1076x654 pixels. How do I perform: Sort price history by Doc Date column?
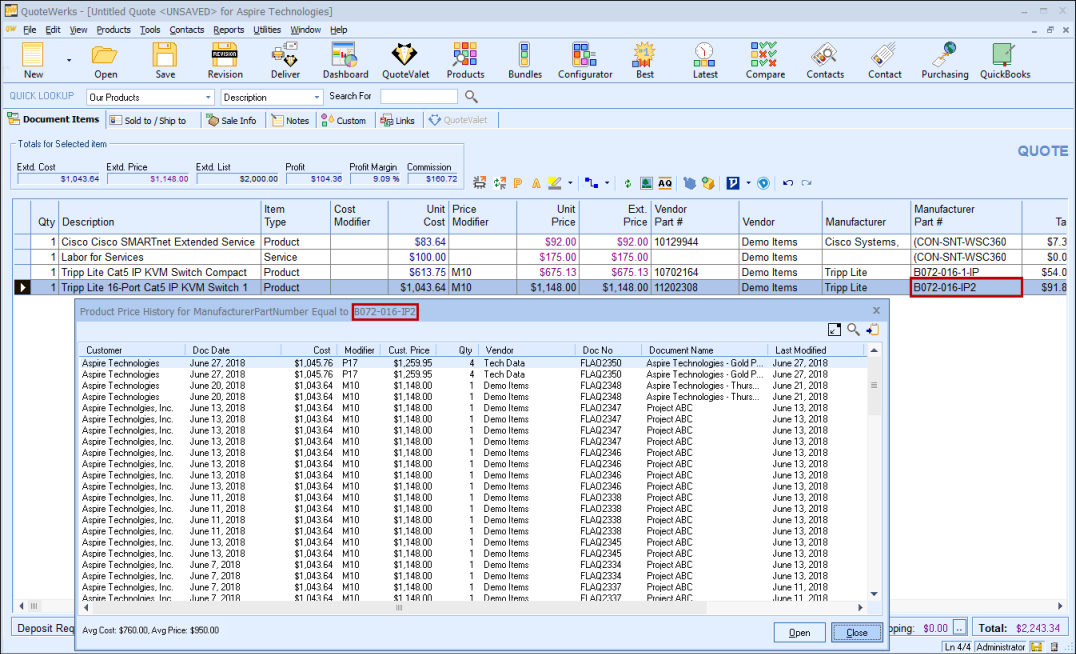click(233, 350)
